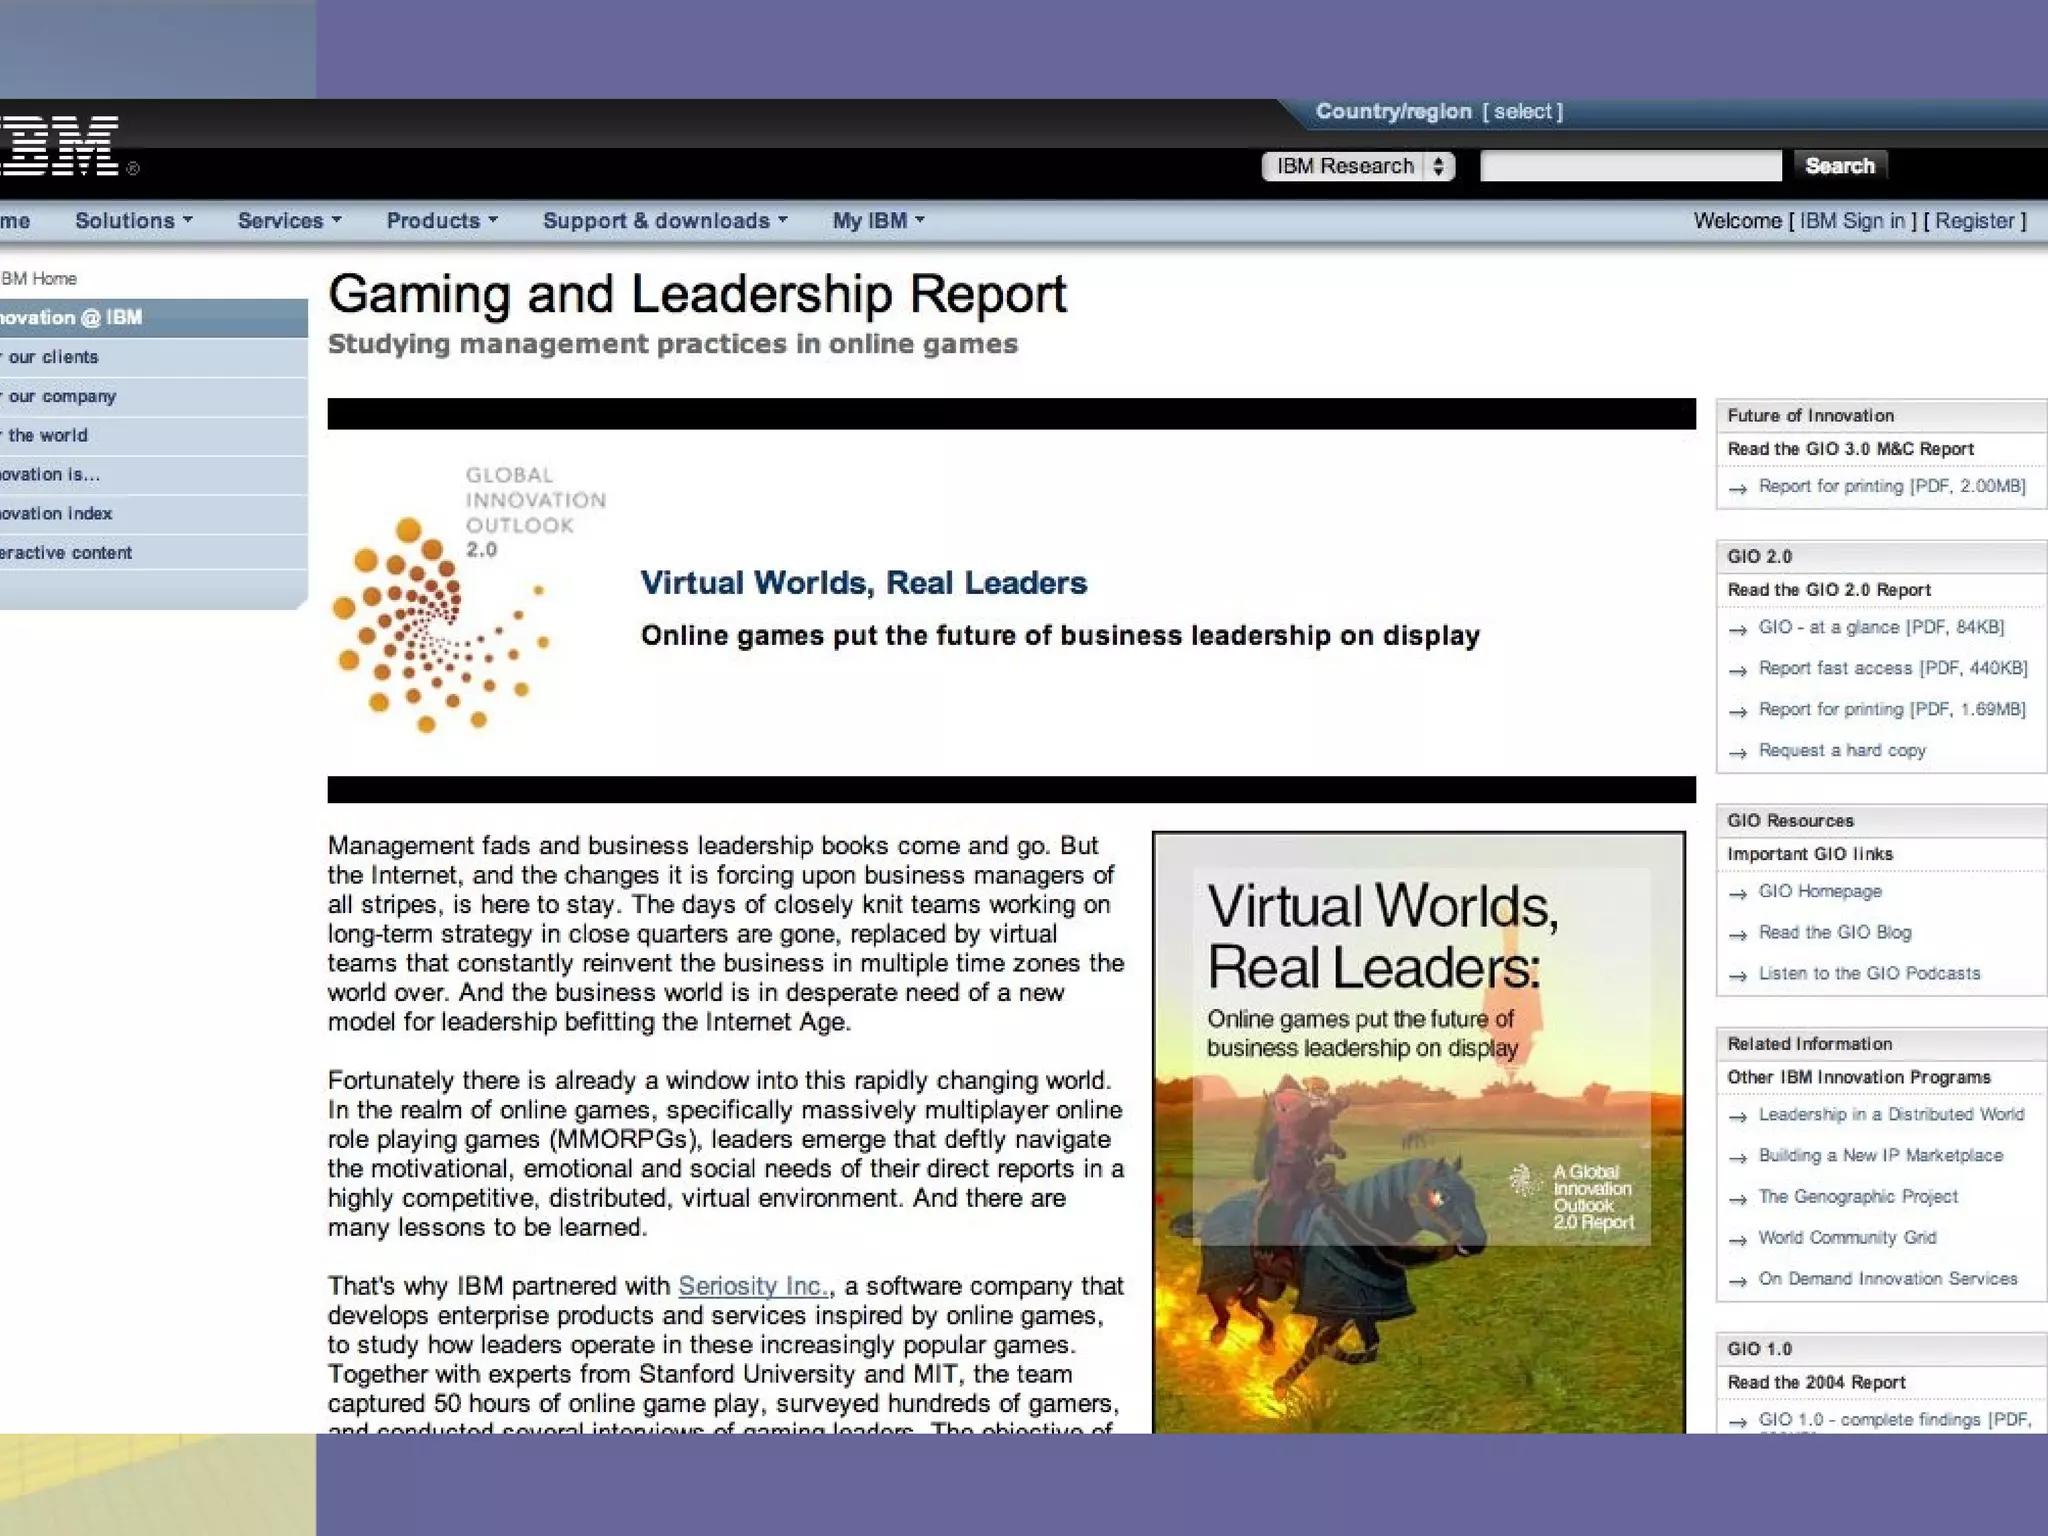Select Innovation @ IBM sidebar item

coord(153,318)
